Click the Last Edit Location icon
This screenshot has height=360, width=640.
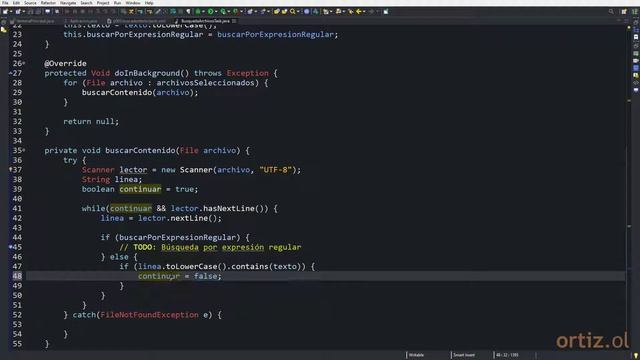point(351,11)
